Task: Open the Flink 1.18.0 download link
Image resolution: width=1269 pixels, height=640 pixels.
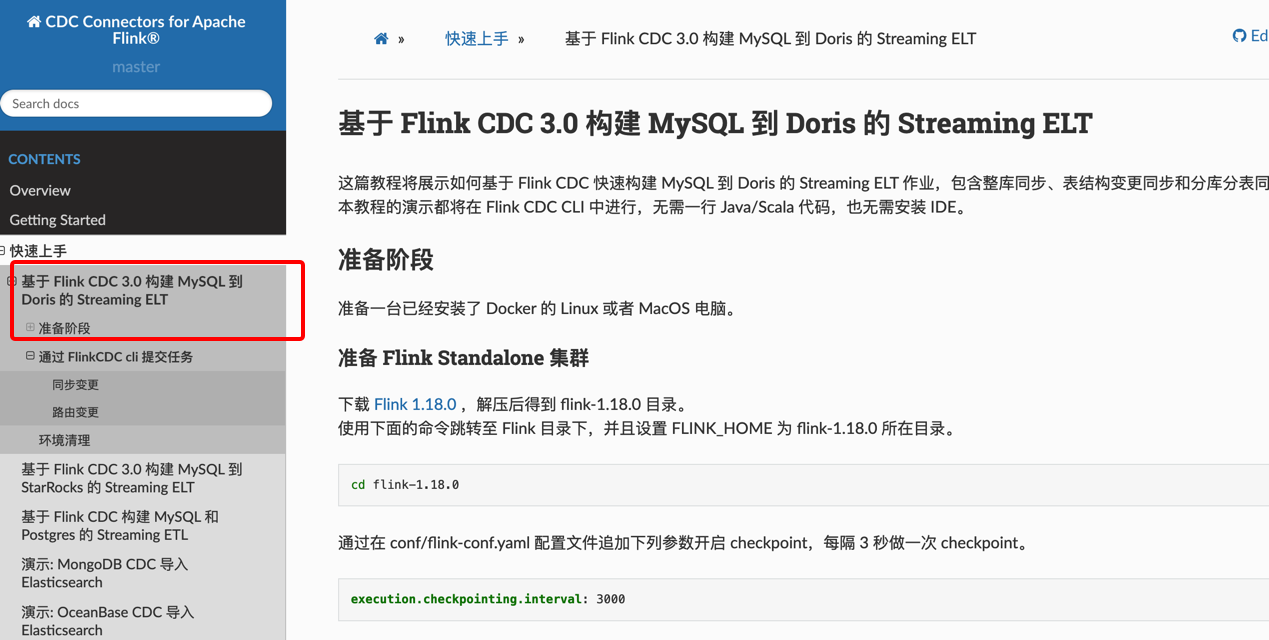Action: coord(415,404)
